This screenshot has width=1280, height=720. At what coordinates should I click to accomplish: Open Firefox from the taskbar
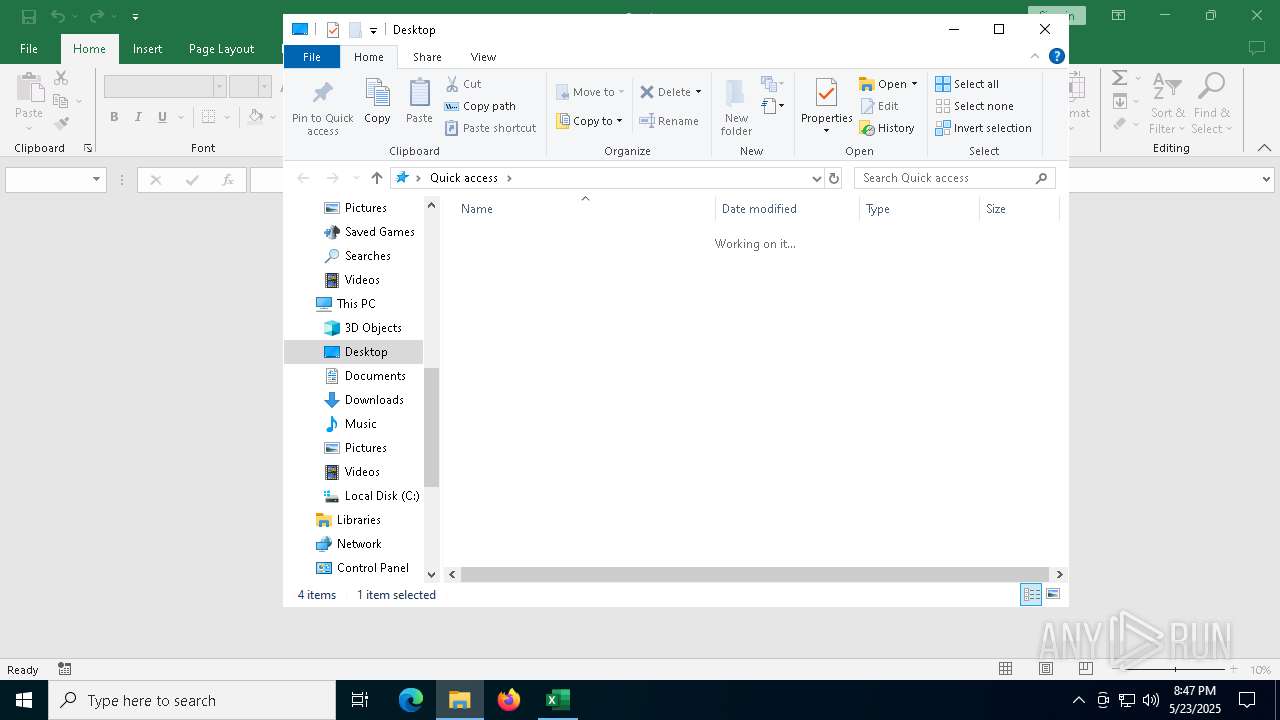[509, 700]
